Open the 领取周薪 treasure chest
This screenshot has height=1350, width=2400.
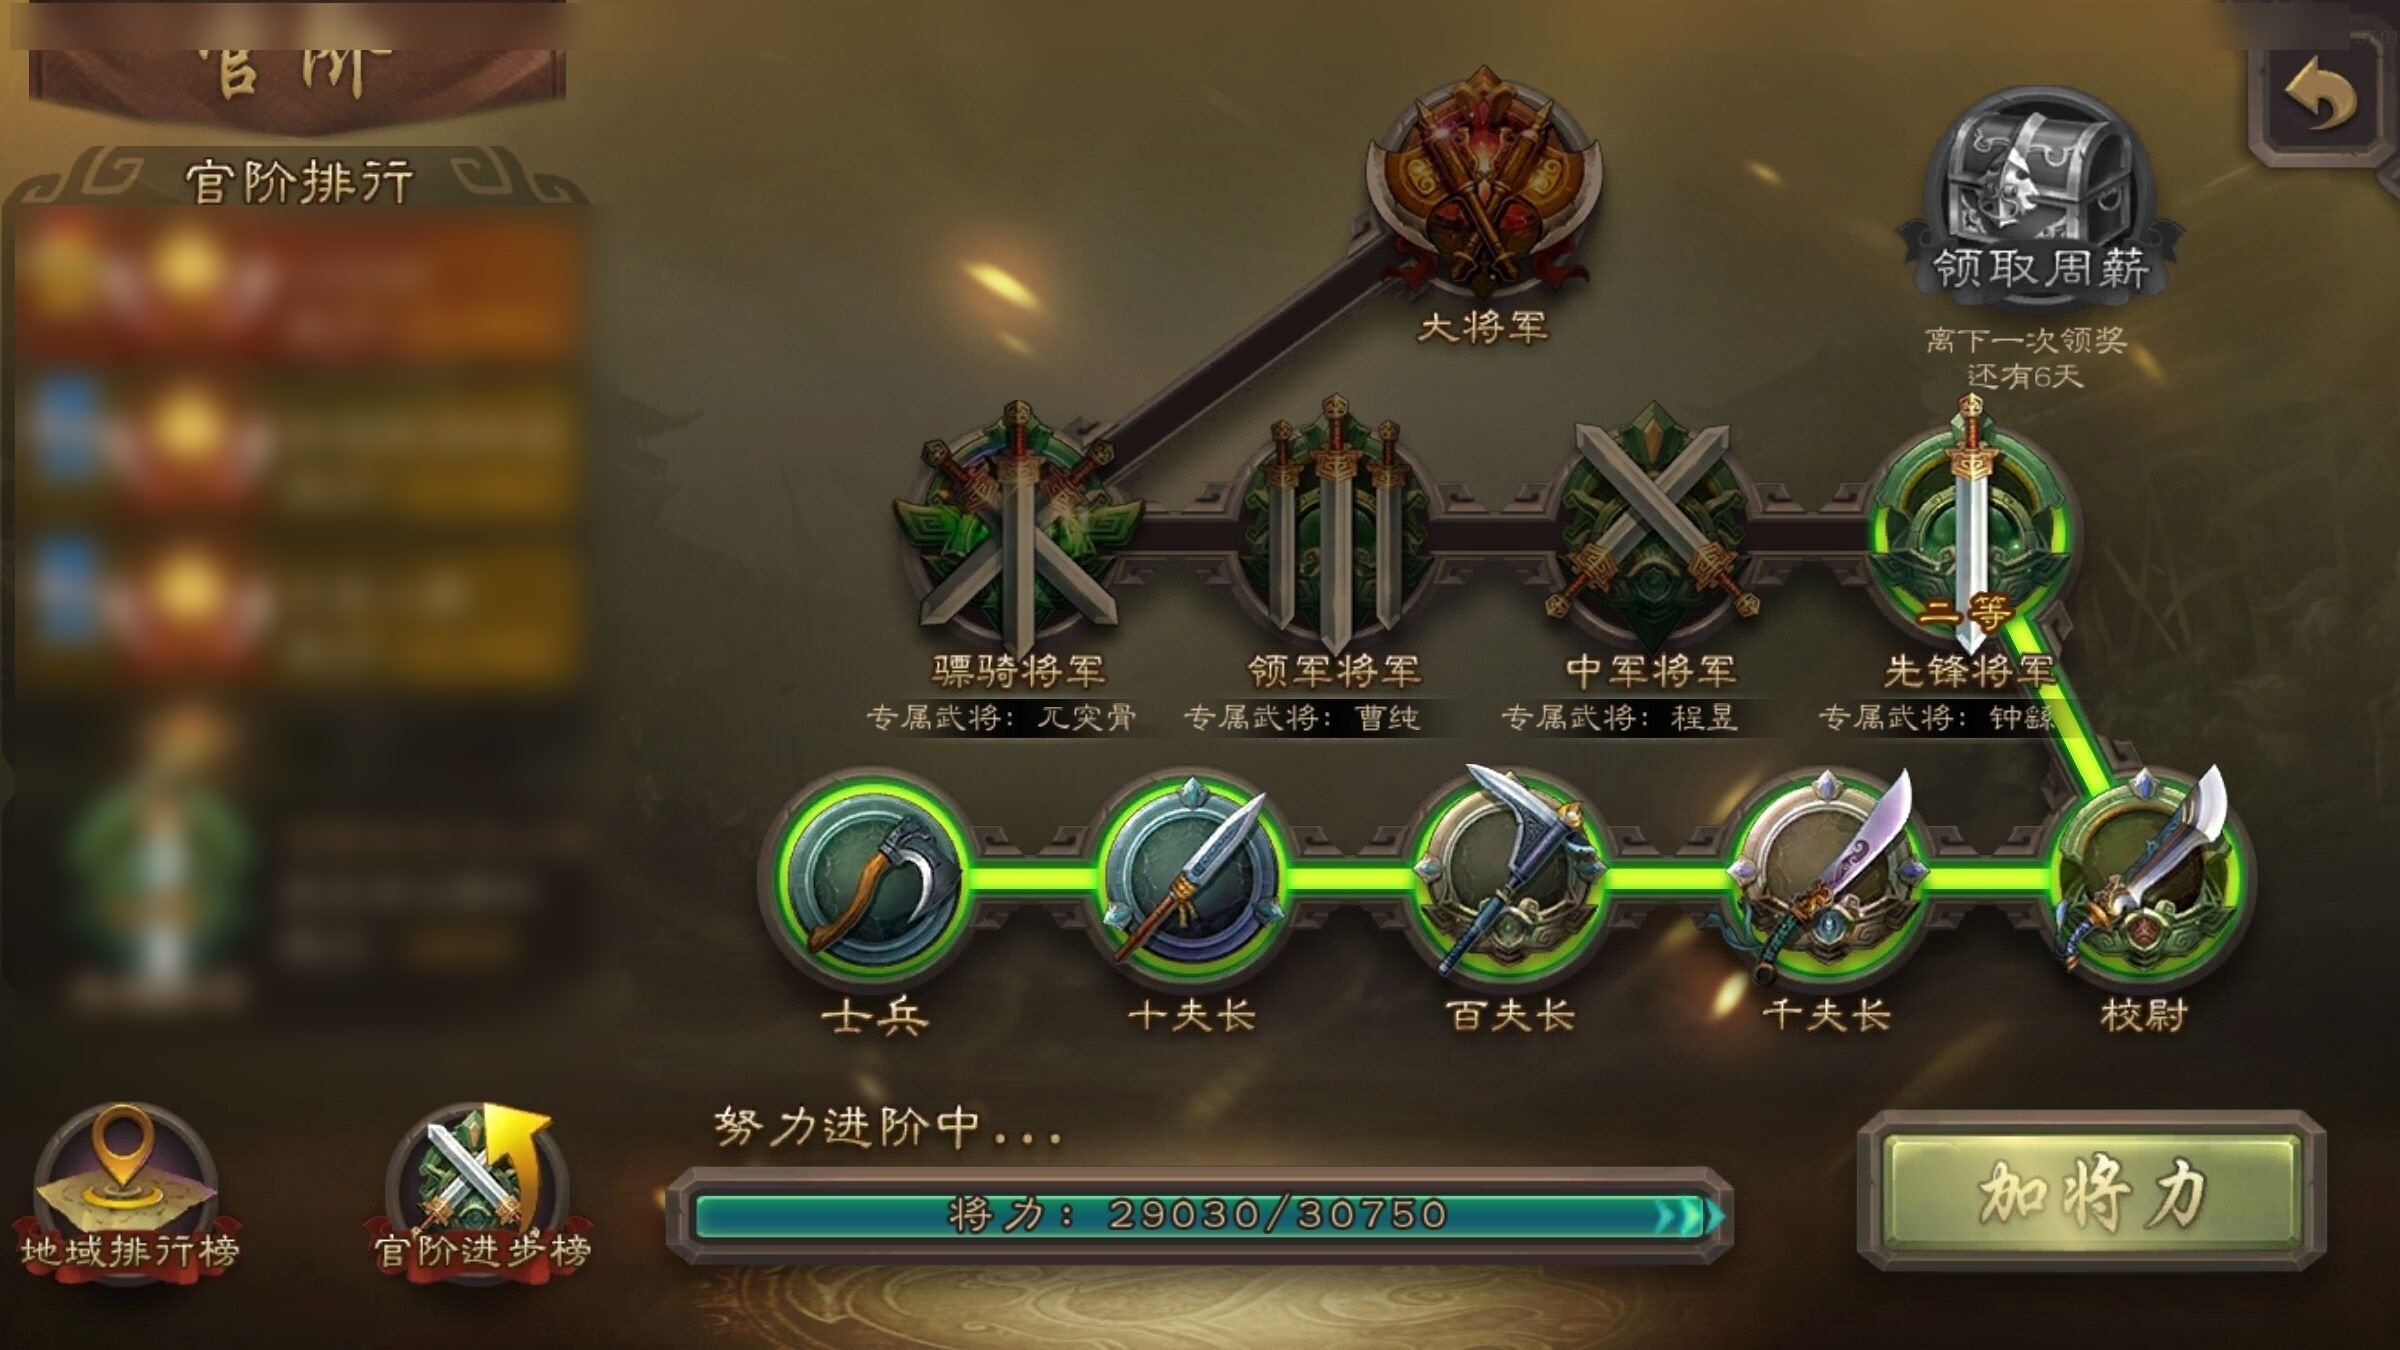[2040, 192]
